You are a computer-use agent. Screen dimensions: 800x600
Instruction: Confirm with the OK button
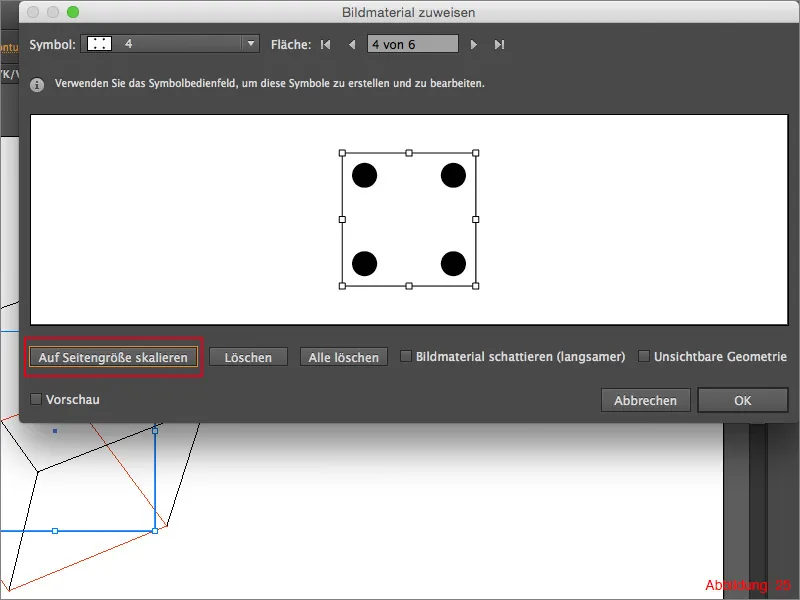(743, 401)
